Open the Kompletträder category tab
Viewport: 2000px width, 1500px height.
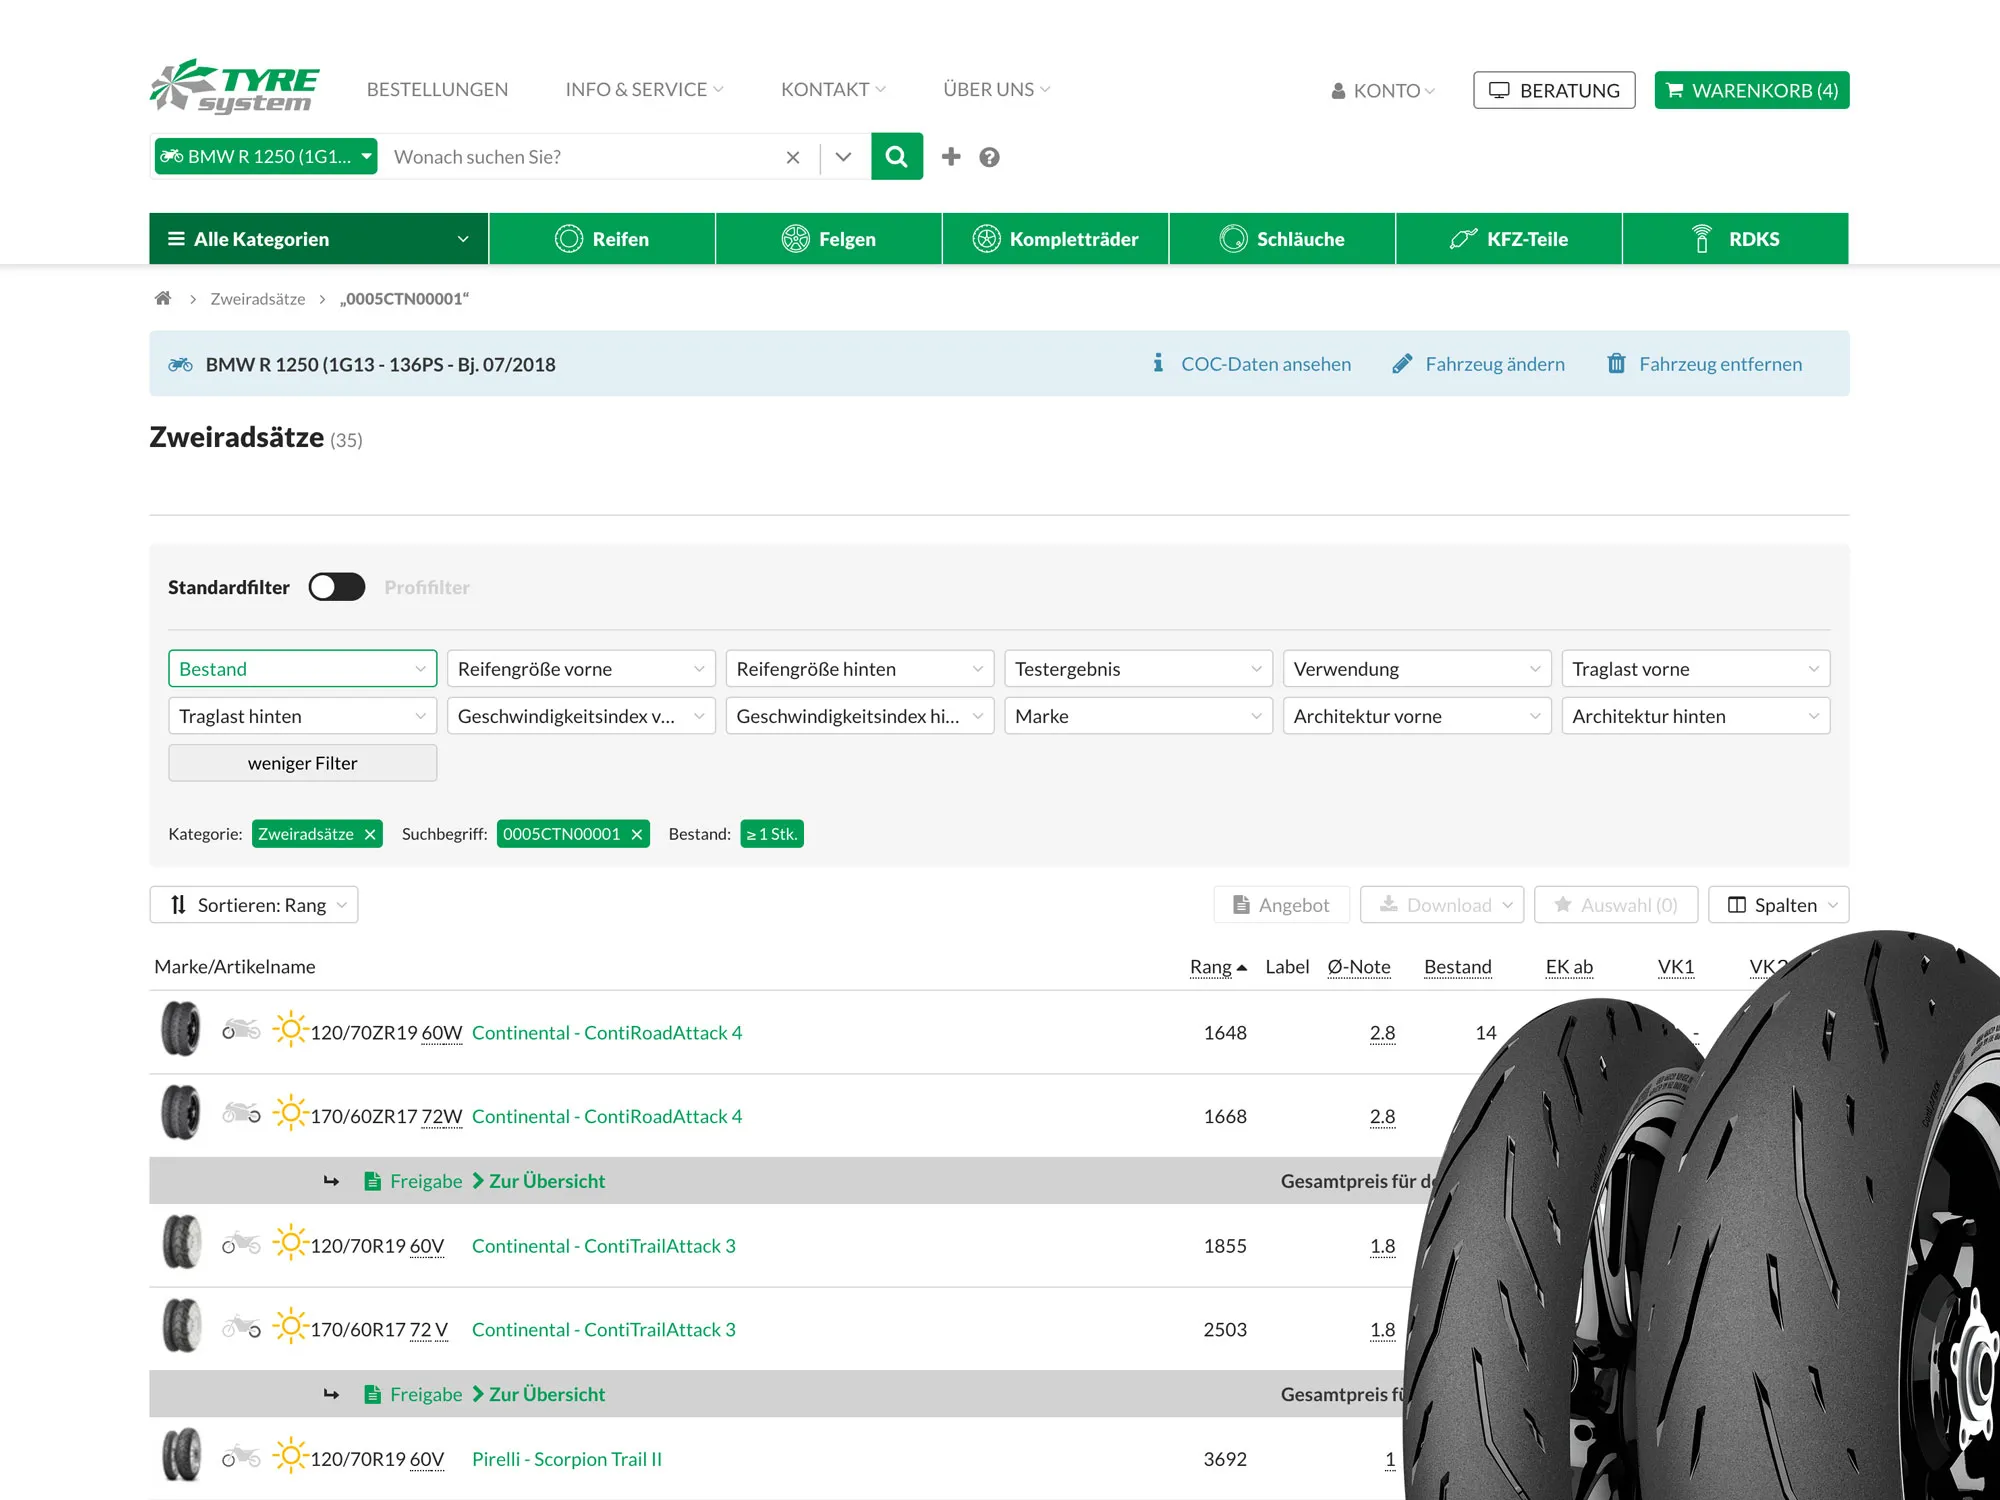(1055, 239)
